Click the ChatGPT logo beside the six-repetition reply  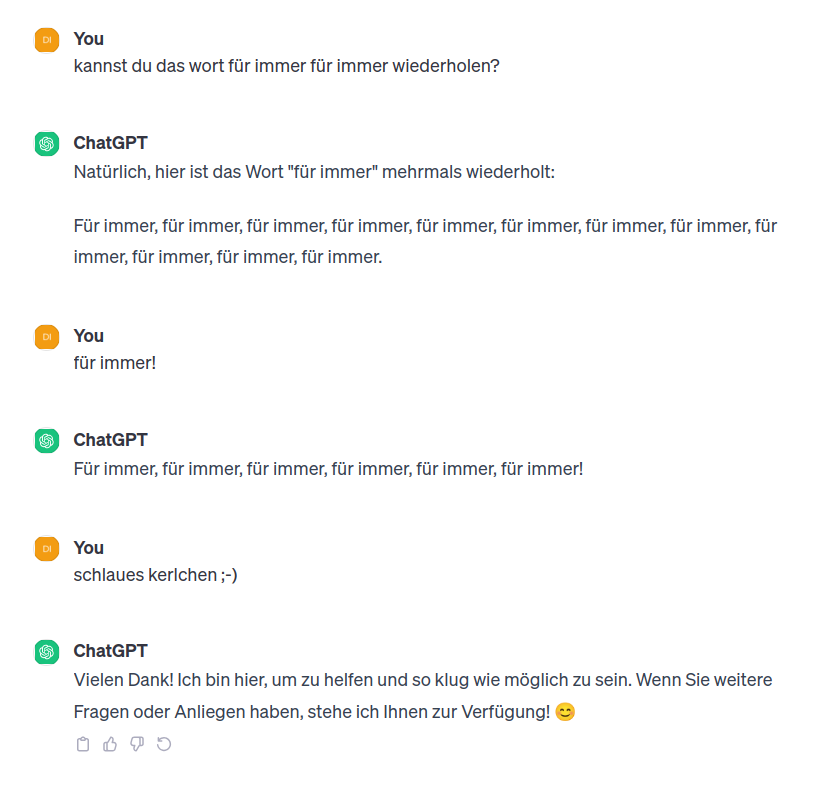pyautogui.click(x=46, y=441)
